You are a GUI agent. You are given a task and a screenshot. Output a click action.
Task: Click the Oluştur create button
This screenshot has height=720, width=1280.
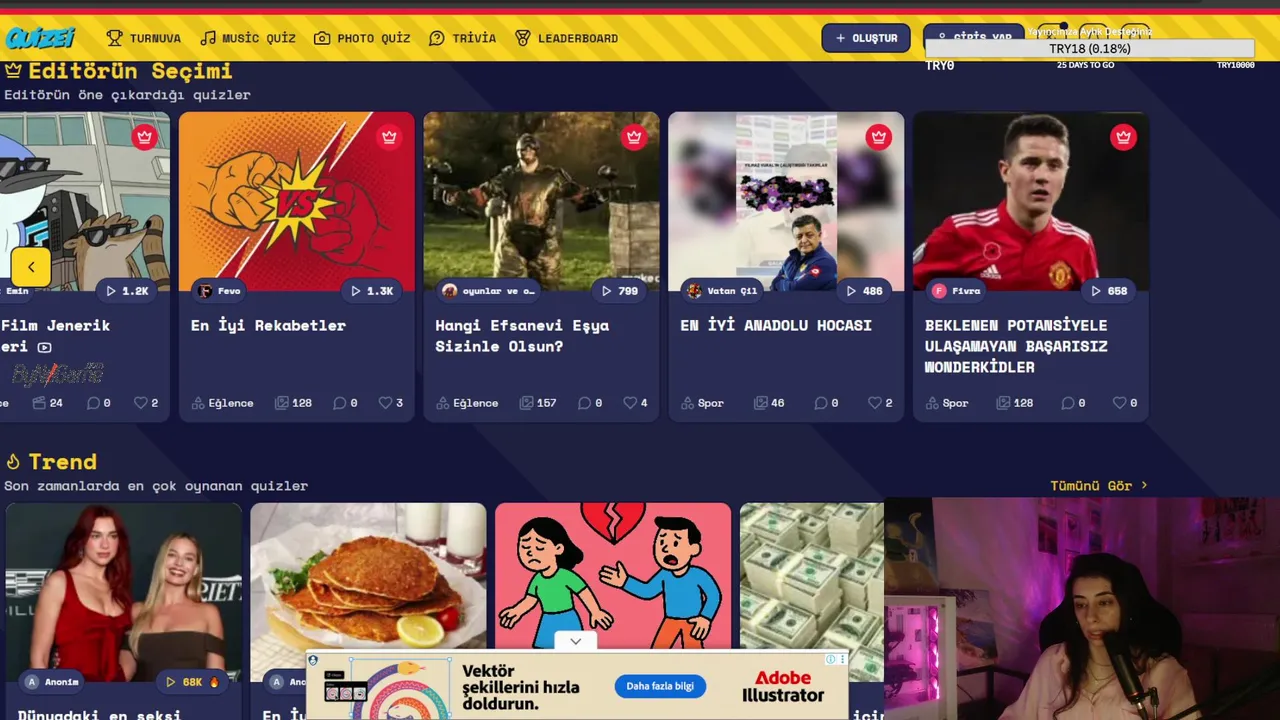pyautogui.click(x=866, y=38)
